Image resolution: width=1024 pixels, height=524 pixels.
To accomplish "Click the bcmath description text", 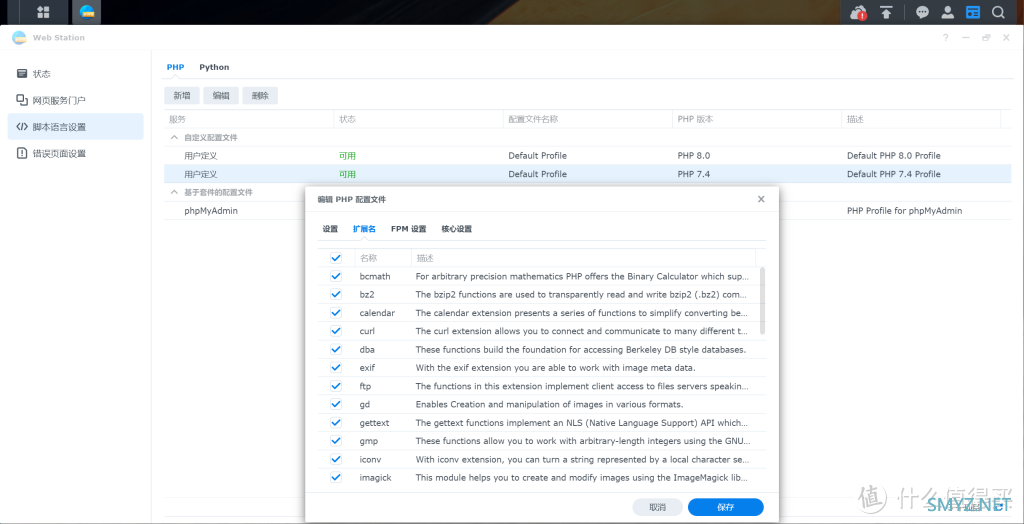I will 582,276.
